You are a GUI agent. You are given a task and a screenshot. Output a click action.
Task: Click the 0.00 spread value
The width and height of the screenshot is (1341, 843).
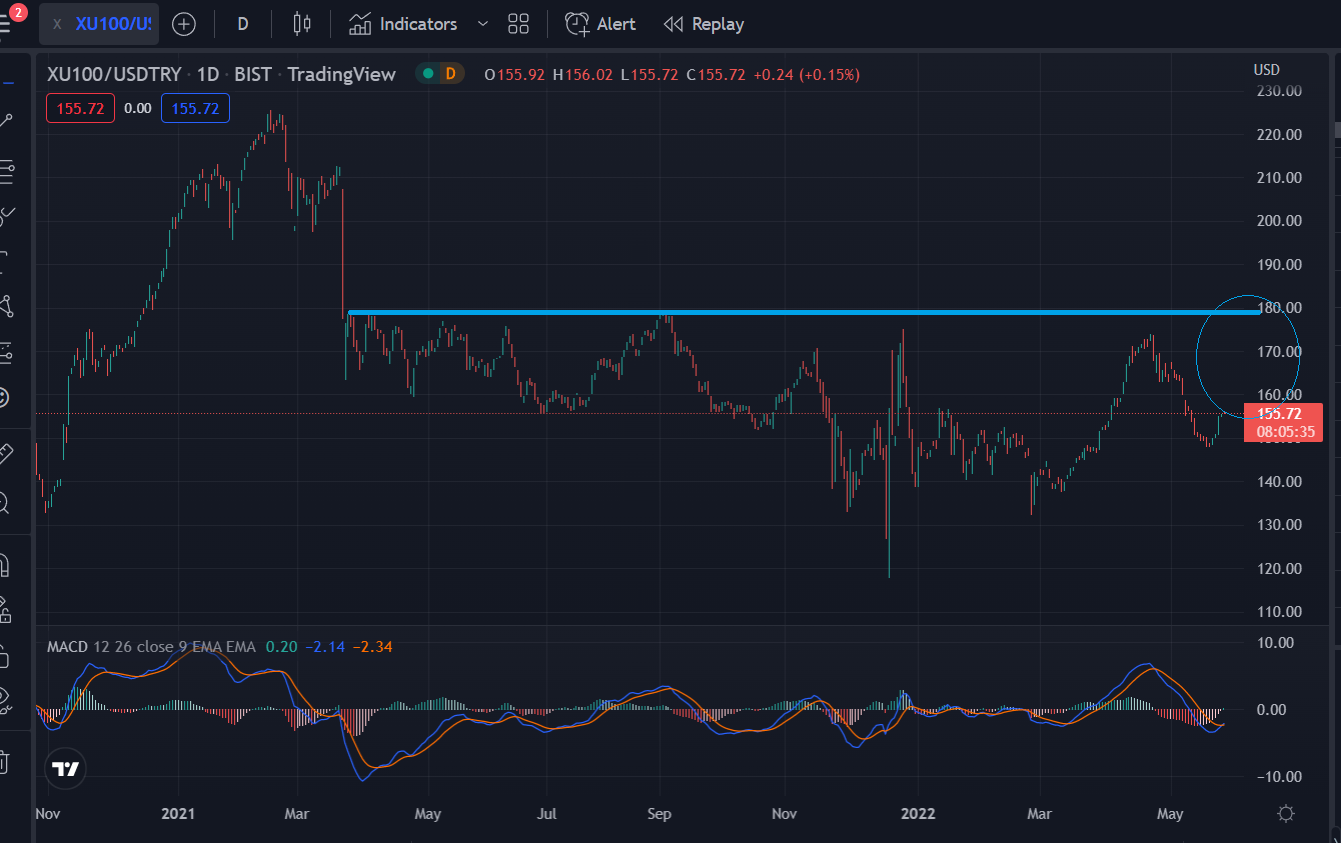click(138, 108)
